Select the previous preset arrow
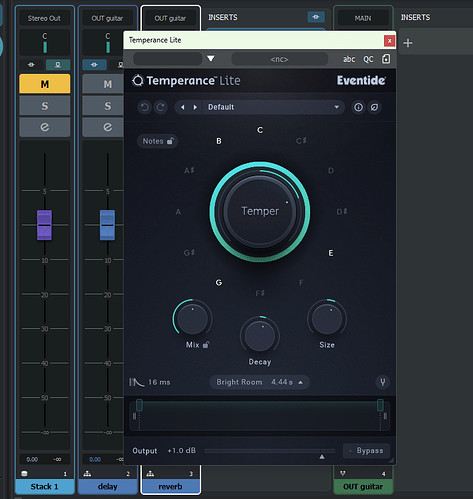 pyautogui.click(x=183, y=107)
